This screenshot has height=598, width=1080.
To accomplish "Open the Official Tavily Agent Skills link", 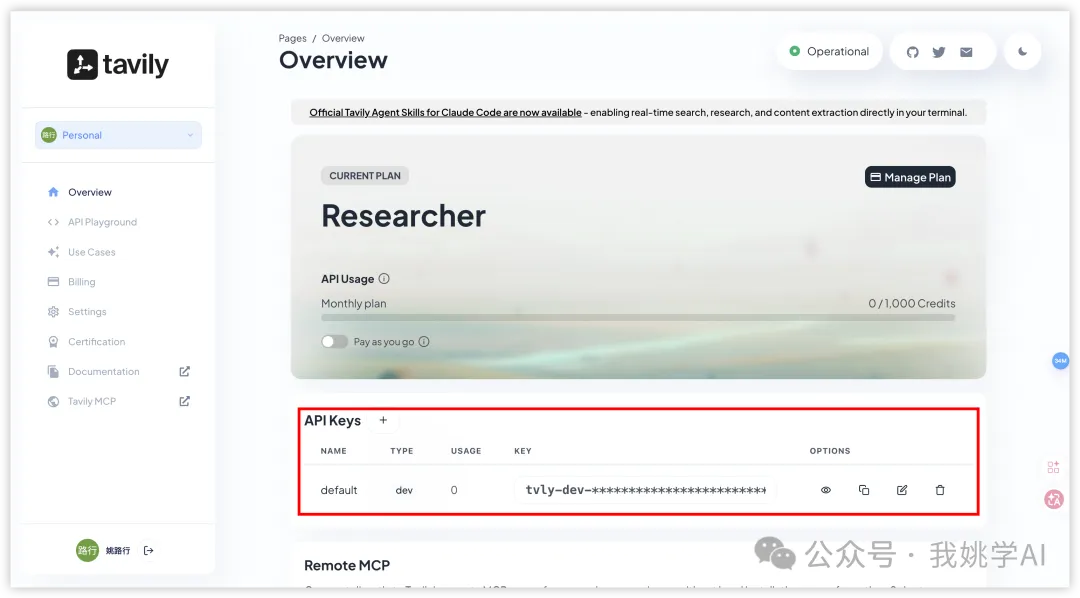I will pyautogui.click(x=445, y=113).
